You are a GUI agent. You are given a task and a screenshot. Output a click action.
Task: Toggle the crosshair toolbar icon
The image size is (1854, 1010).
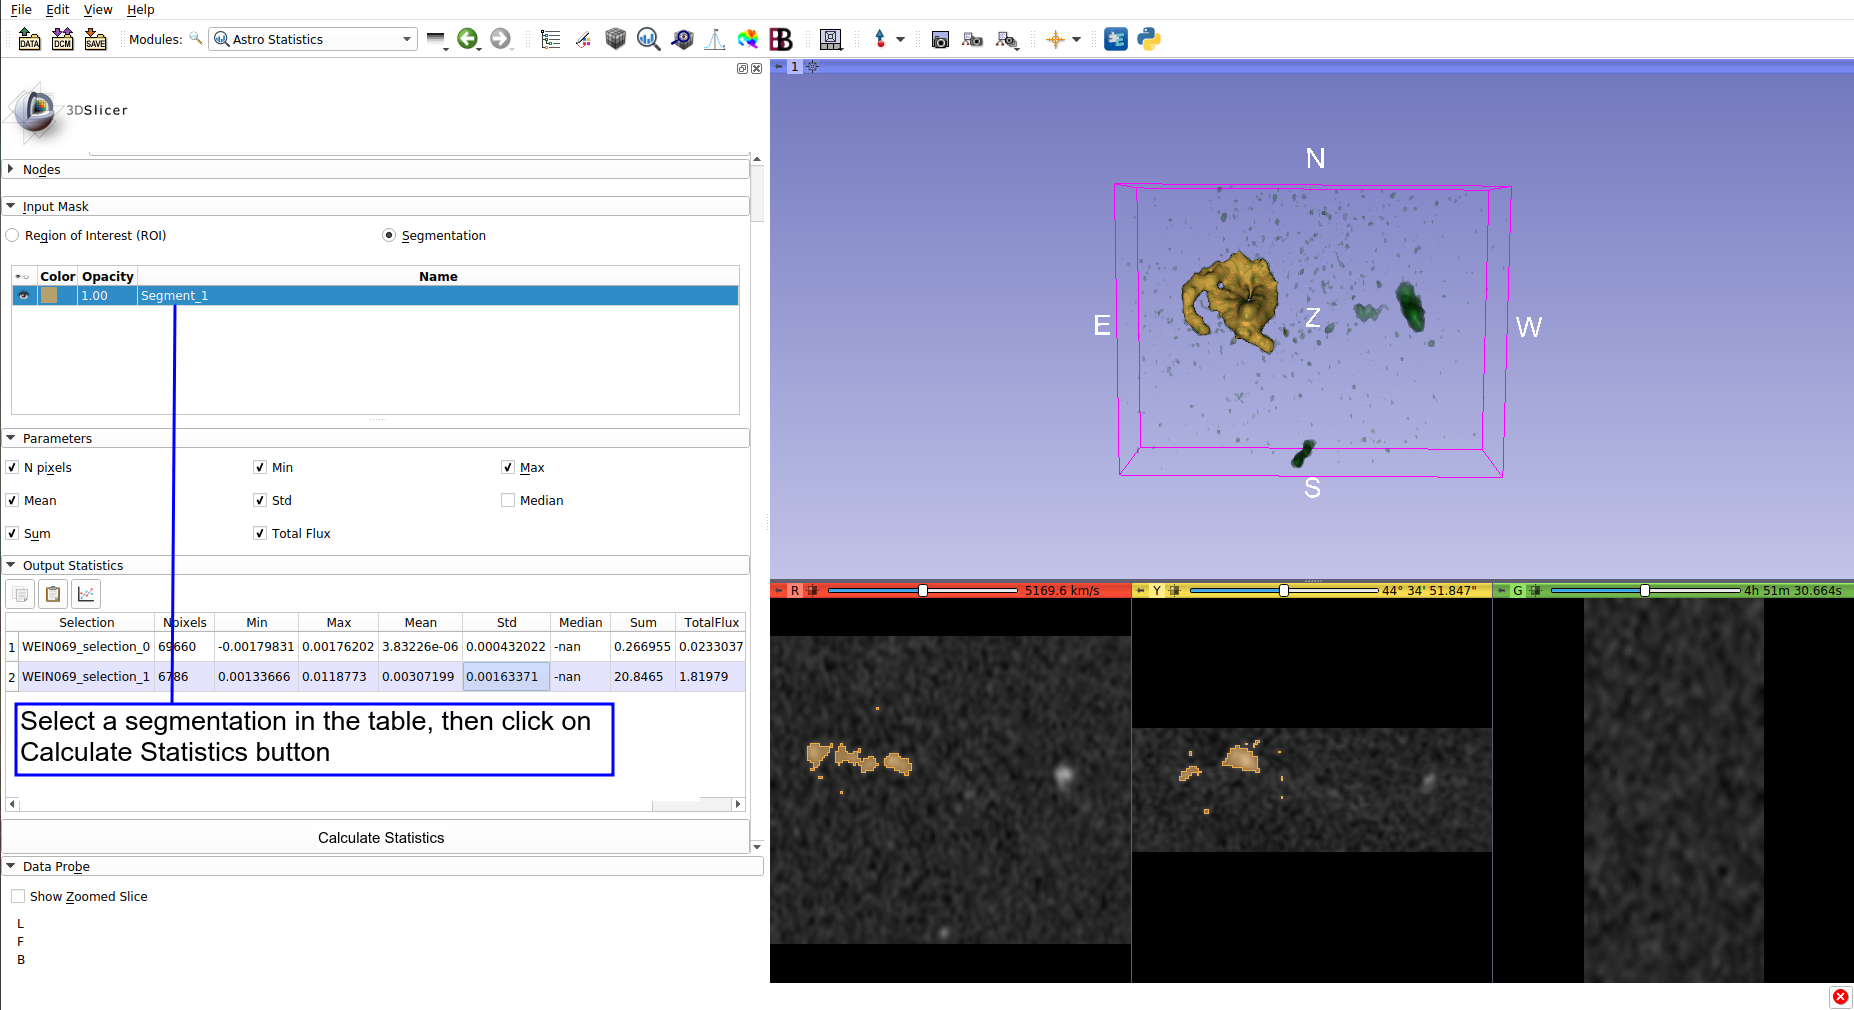tap(1055, 40)
